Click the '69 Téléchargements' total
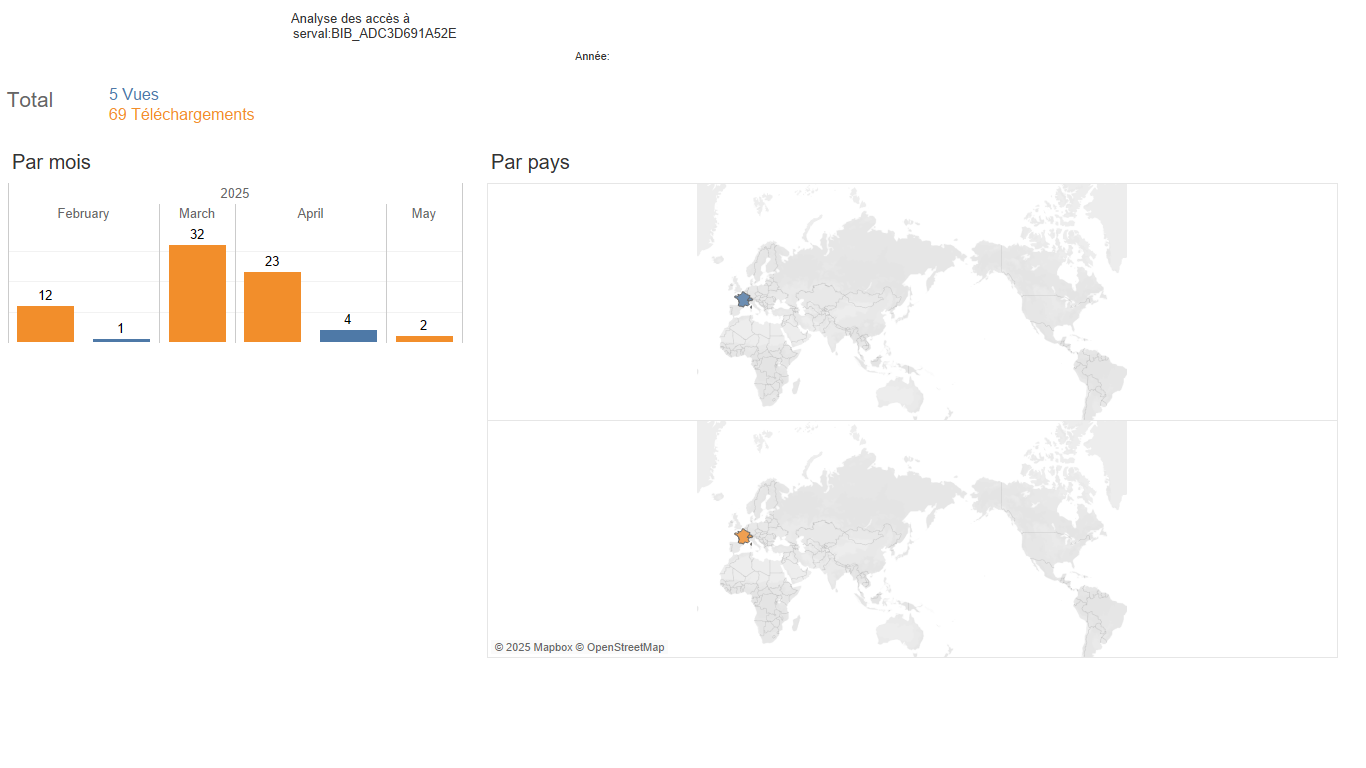Image resolution: width=1366 pixels, height=768 pixels. tap(181, 115)
